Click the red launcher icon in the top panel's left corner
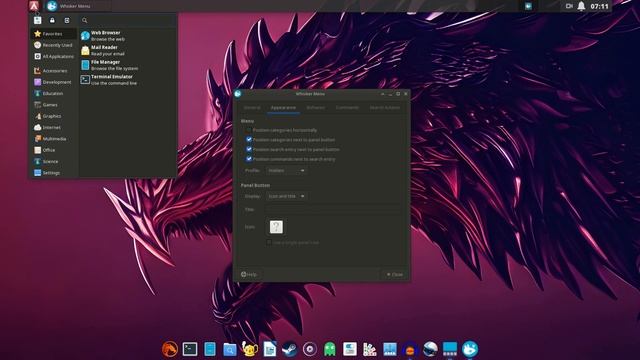 pyautogui.click(x=34, y=6)
